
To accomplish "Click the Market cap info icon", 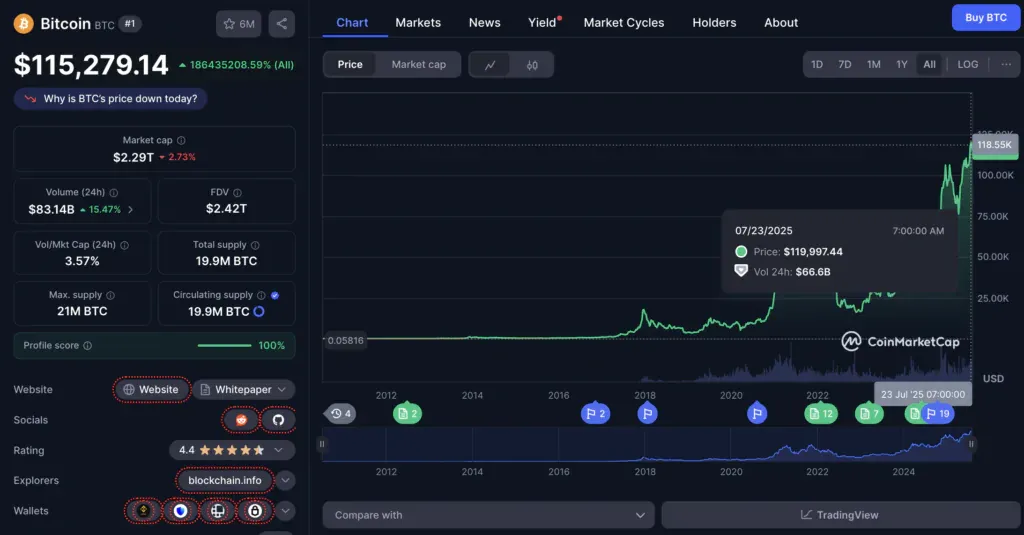I will click(181, 140).
